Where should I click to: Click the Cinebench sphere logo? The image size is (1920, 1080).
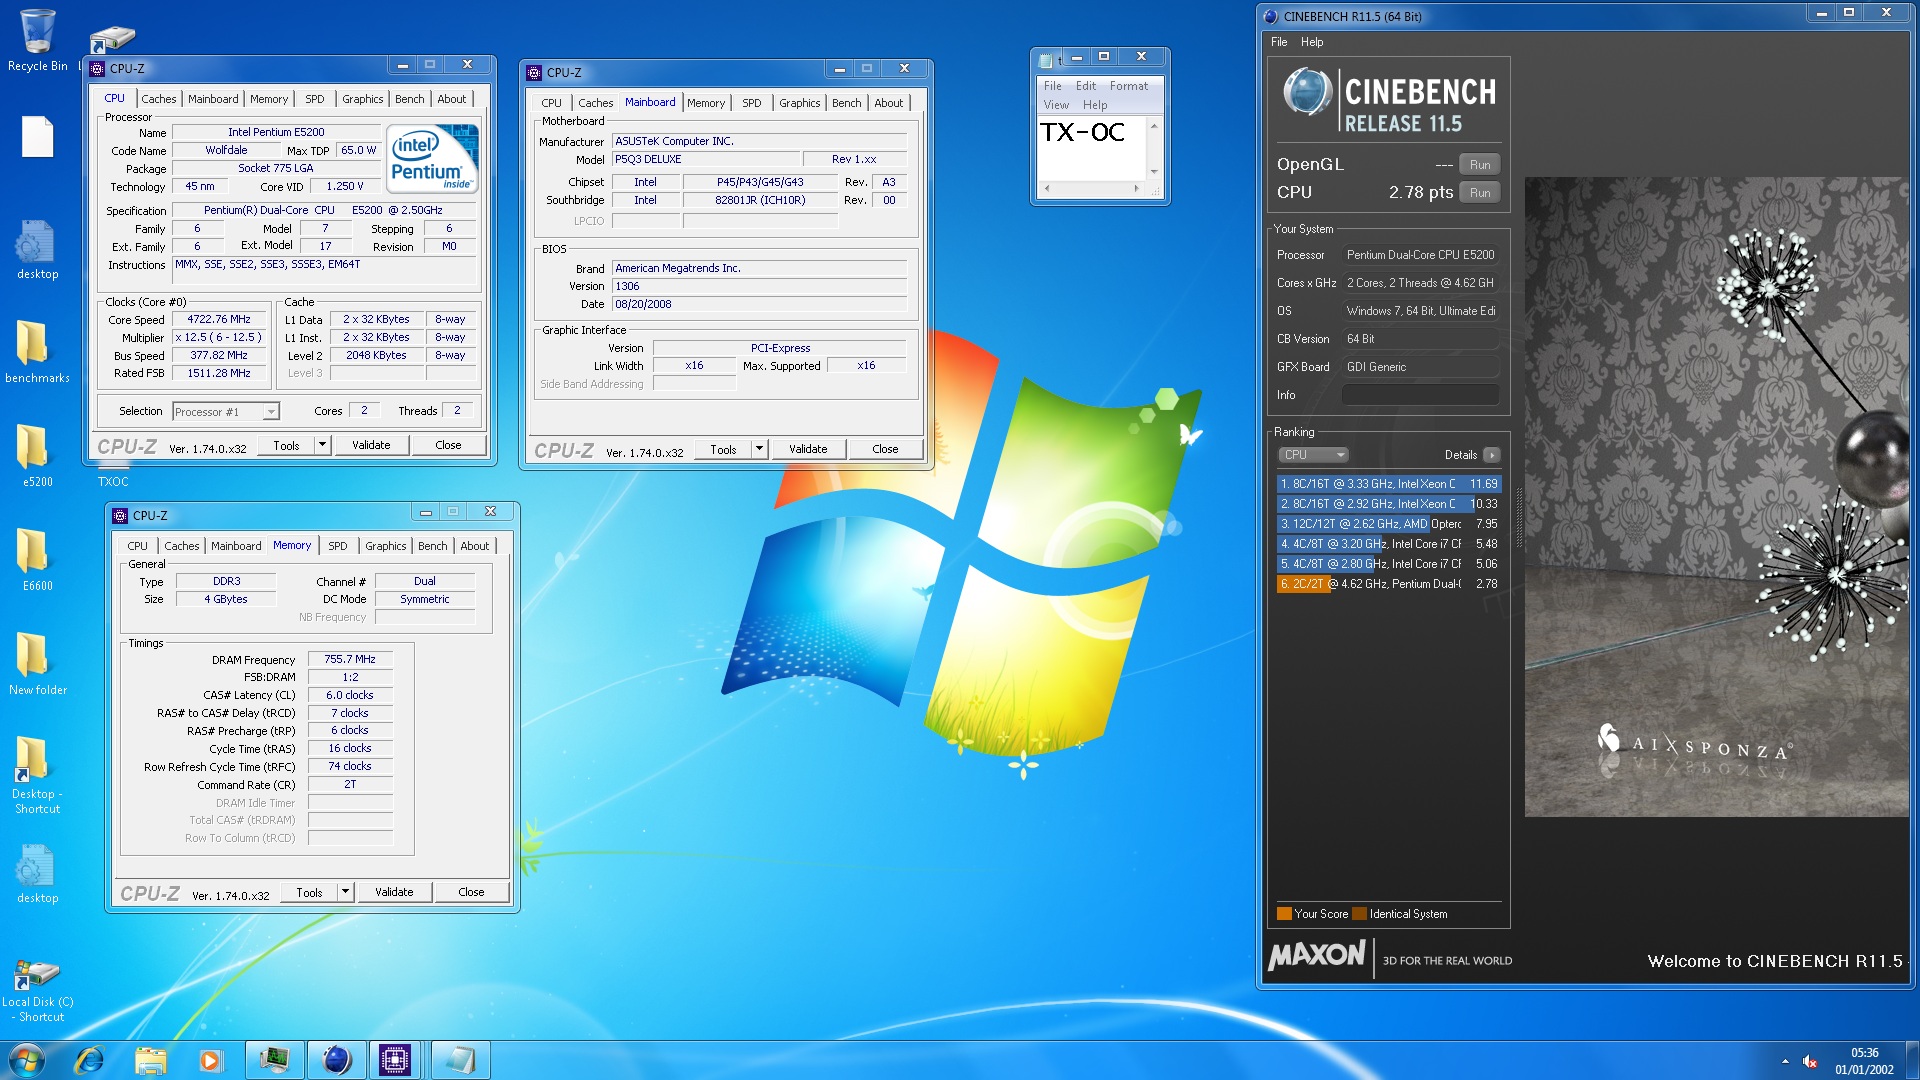[x=1307, y=92]
